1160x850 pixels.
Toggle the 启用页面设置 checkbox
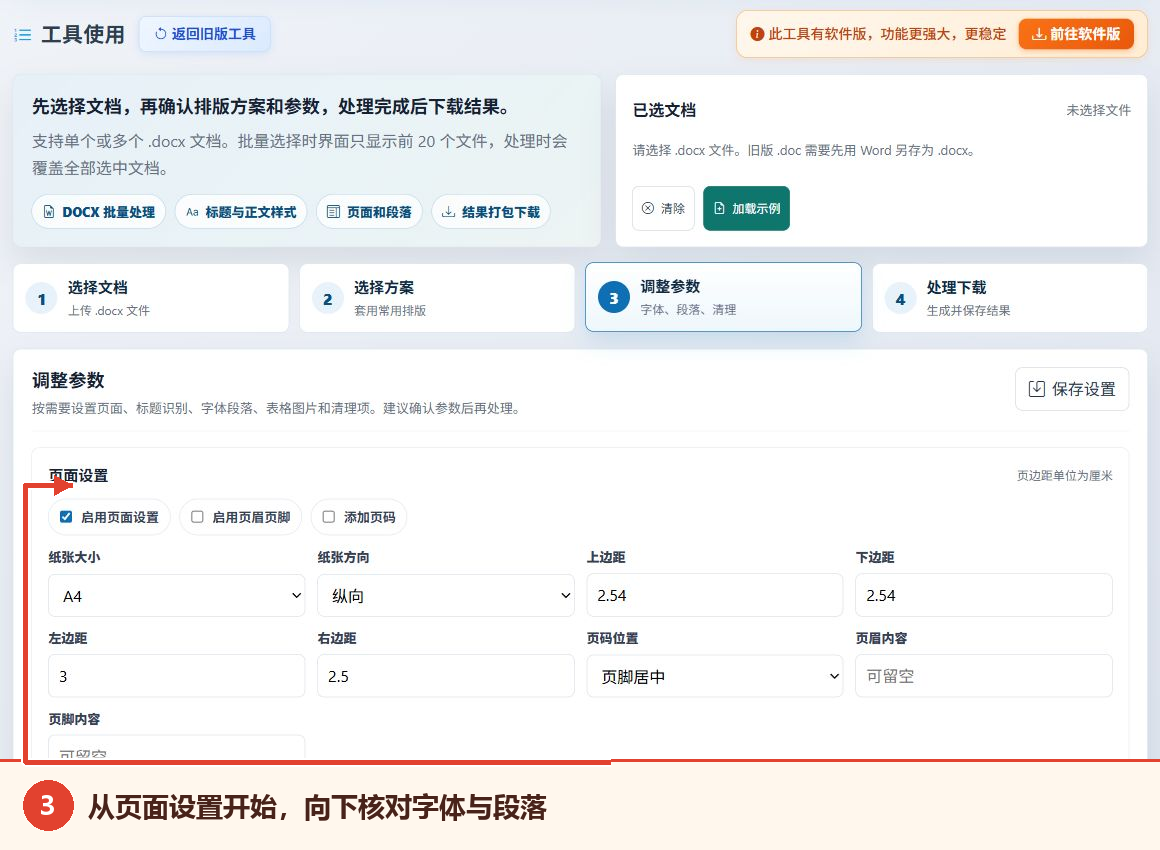66,517
